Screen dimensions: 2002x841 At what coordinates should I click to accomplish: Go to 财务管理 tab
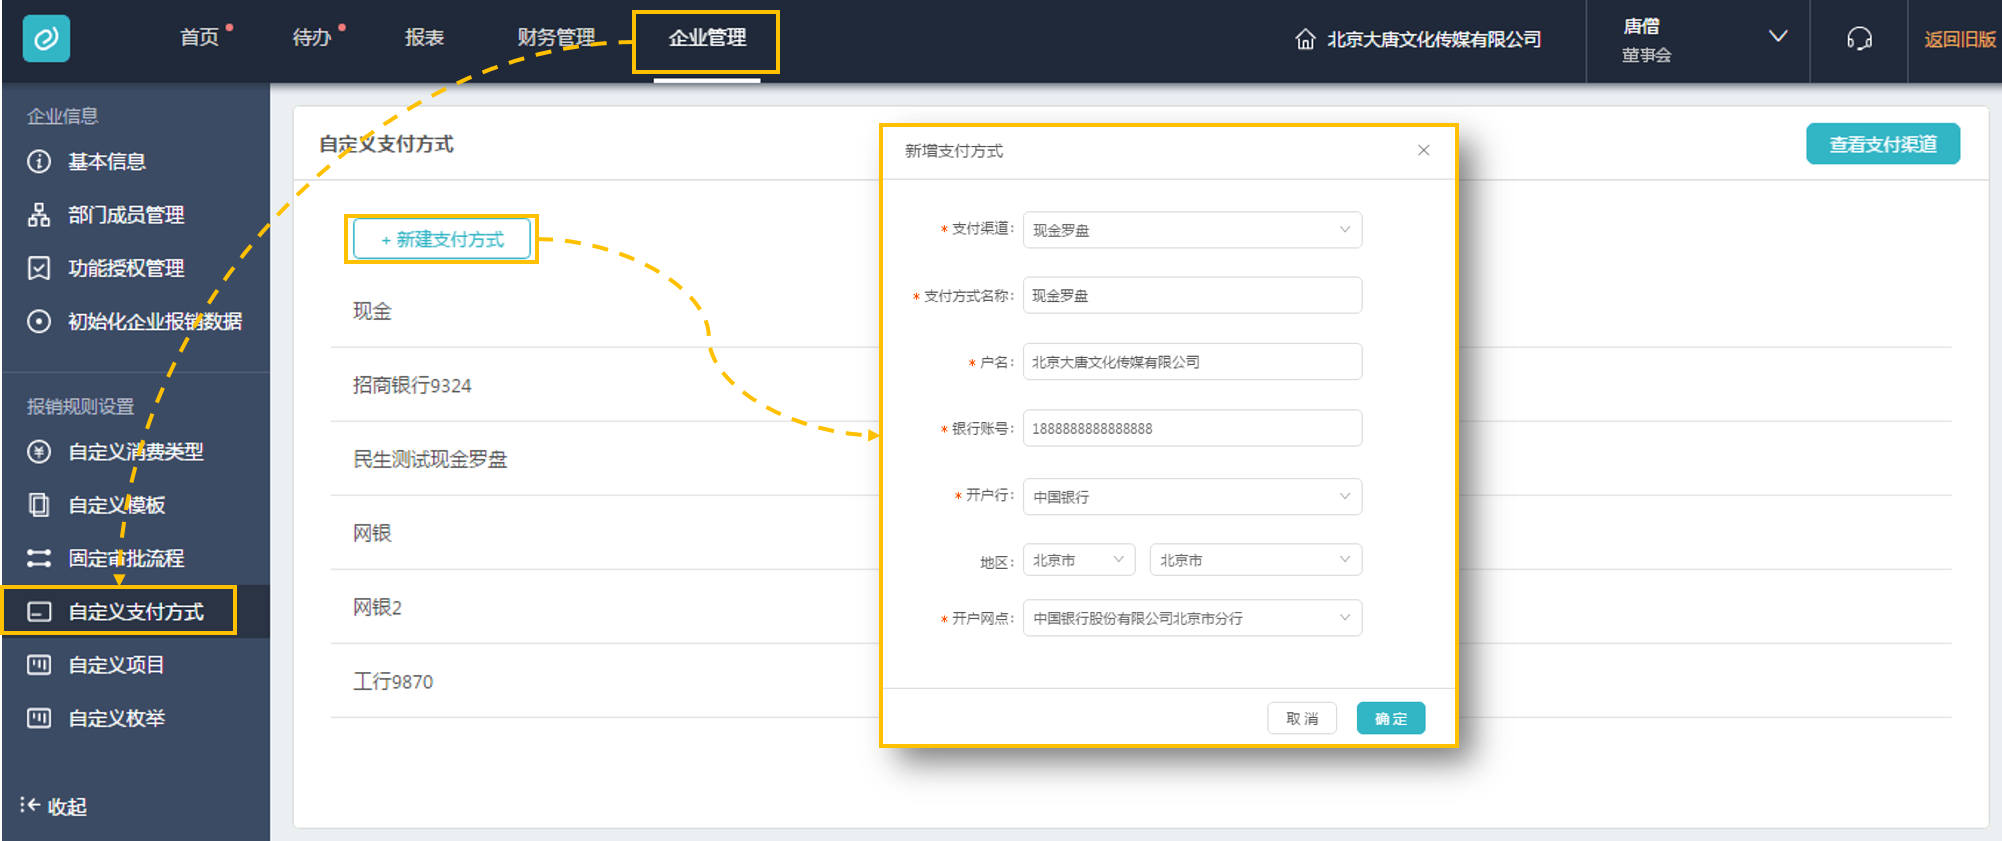556,38
